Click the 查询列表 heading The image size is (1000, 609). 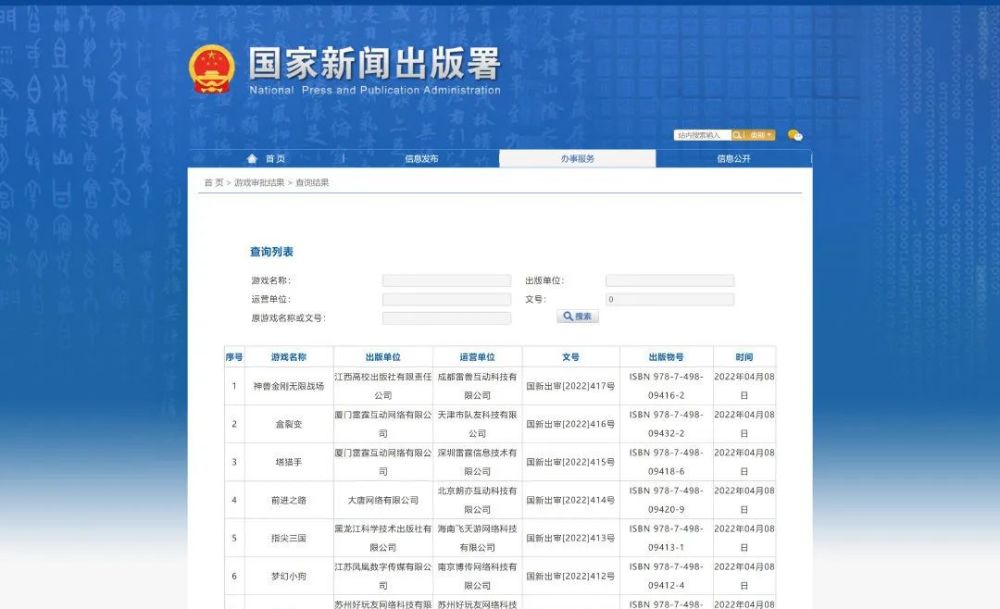click(x=272, y=252)
